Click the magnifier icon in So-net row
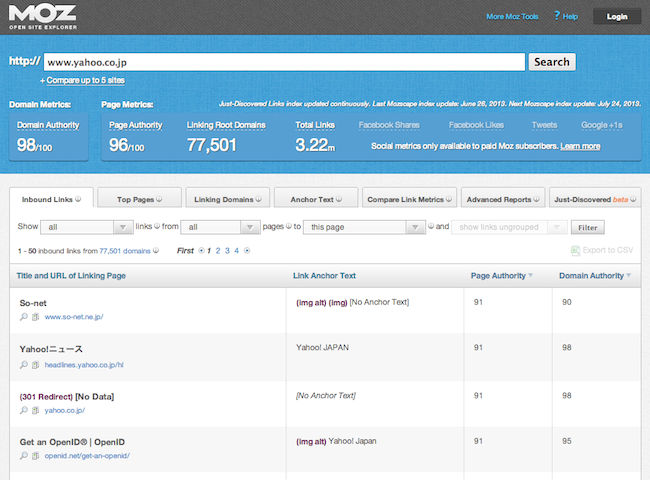 (24, 317)
